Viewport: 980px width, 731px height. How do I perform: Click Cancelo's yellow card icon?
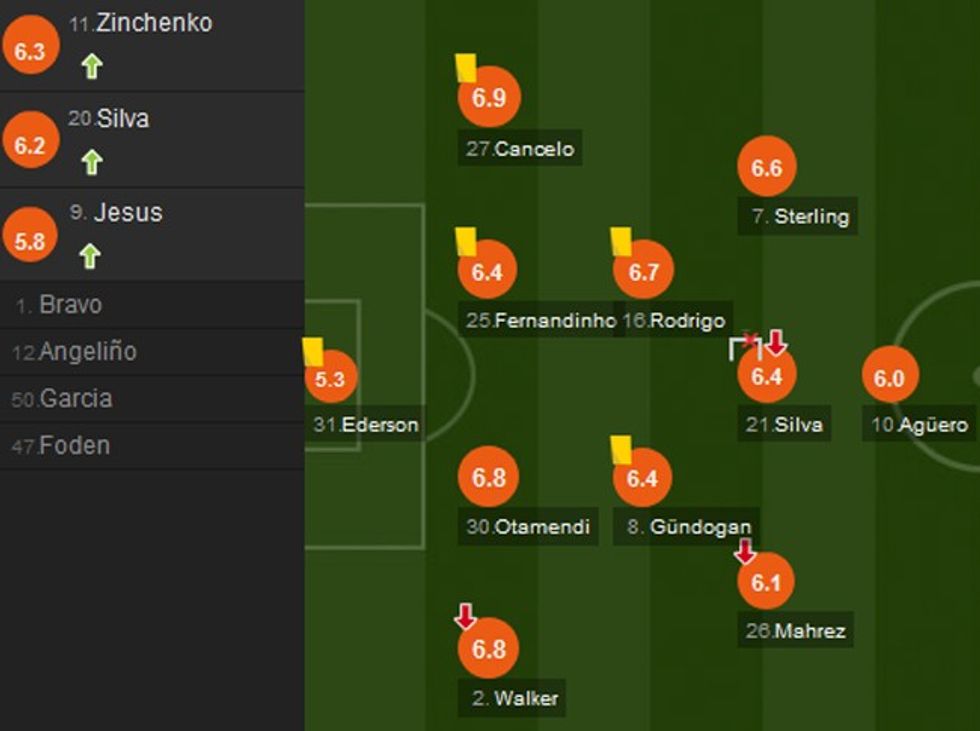tap(465, 67)
